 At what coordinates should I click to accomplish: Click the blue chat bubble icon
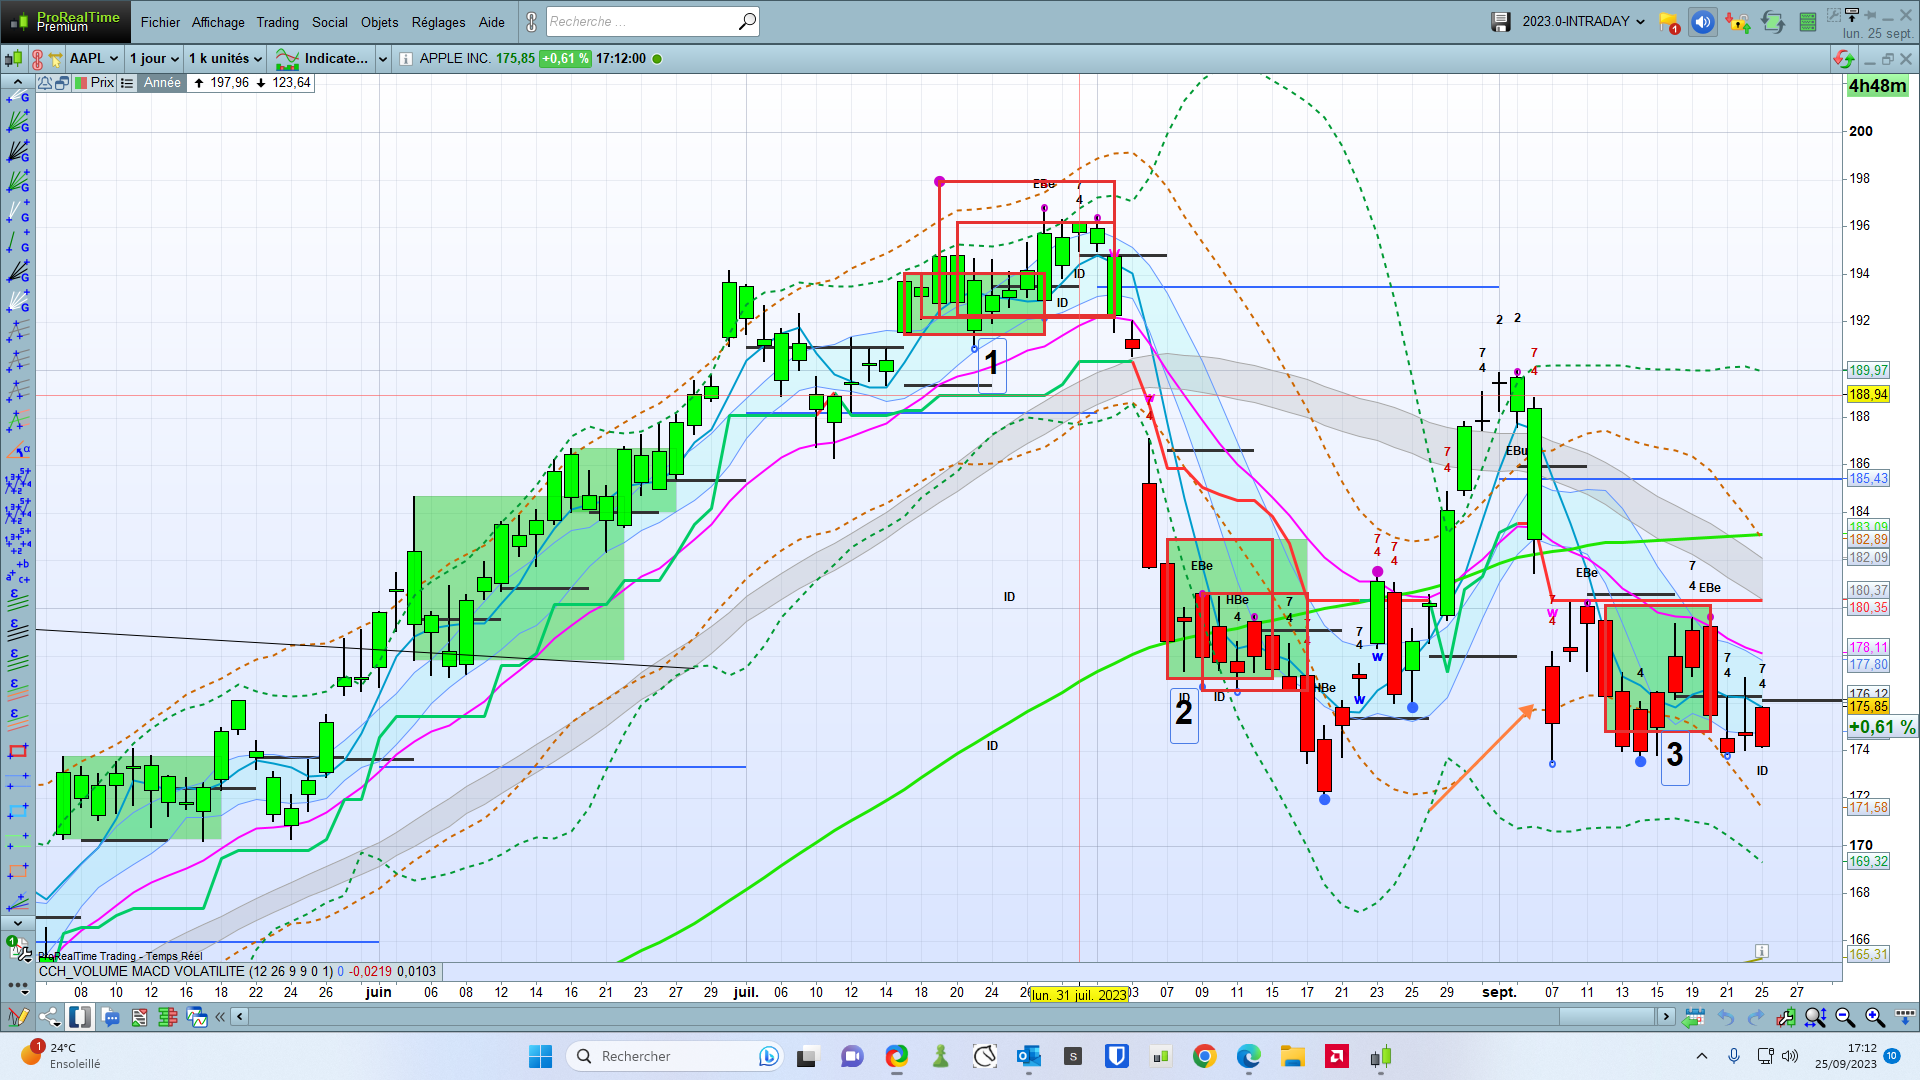111,1017
